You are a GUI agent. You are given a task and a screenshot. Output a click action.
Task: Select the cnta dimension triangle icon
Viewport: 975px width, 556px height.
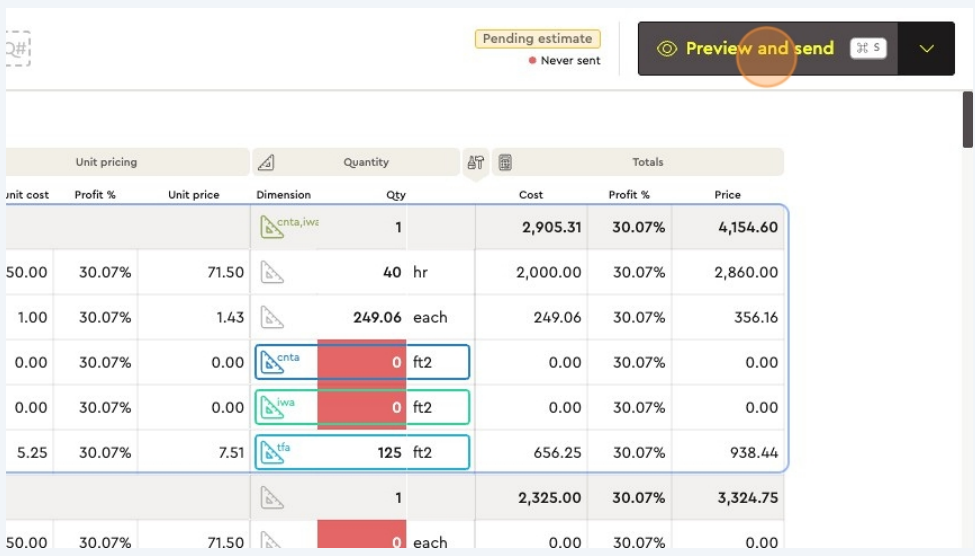(271, 362)
